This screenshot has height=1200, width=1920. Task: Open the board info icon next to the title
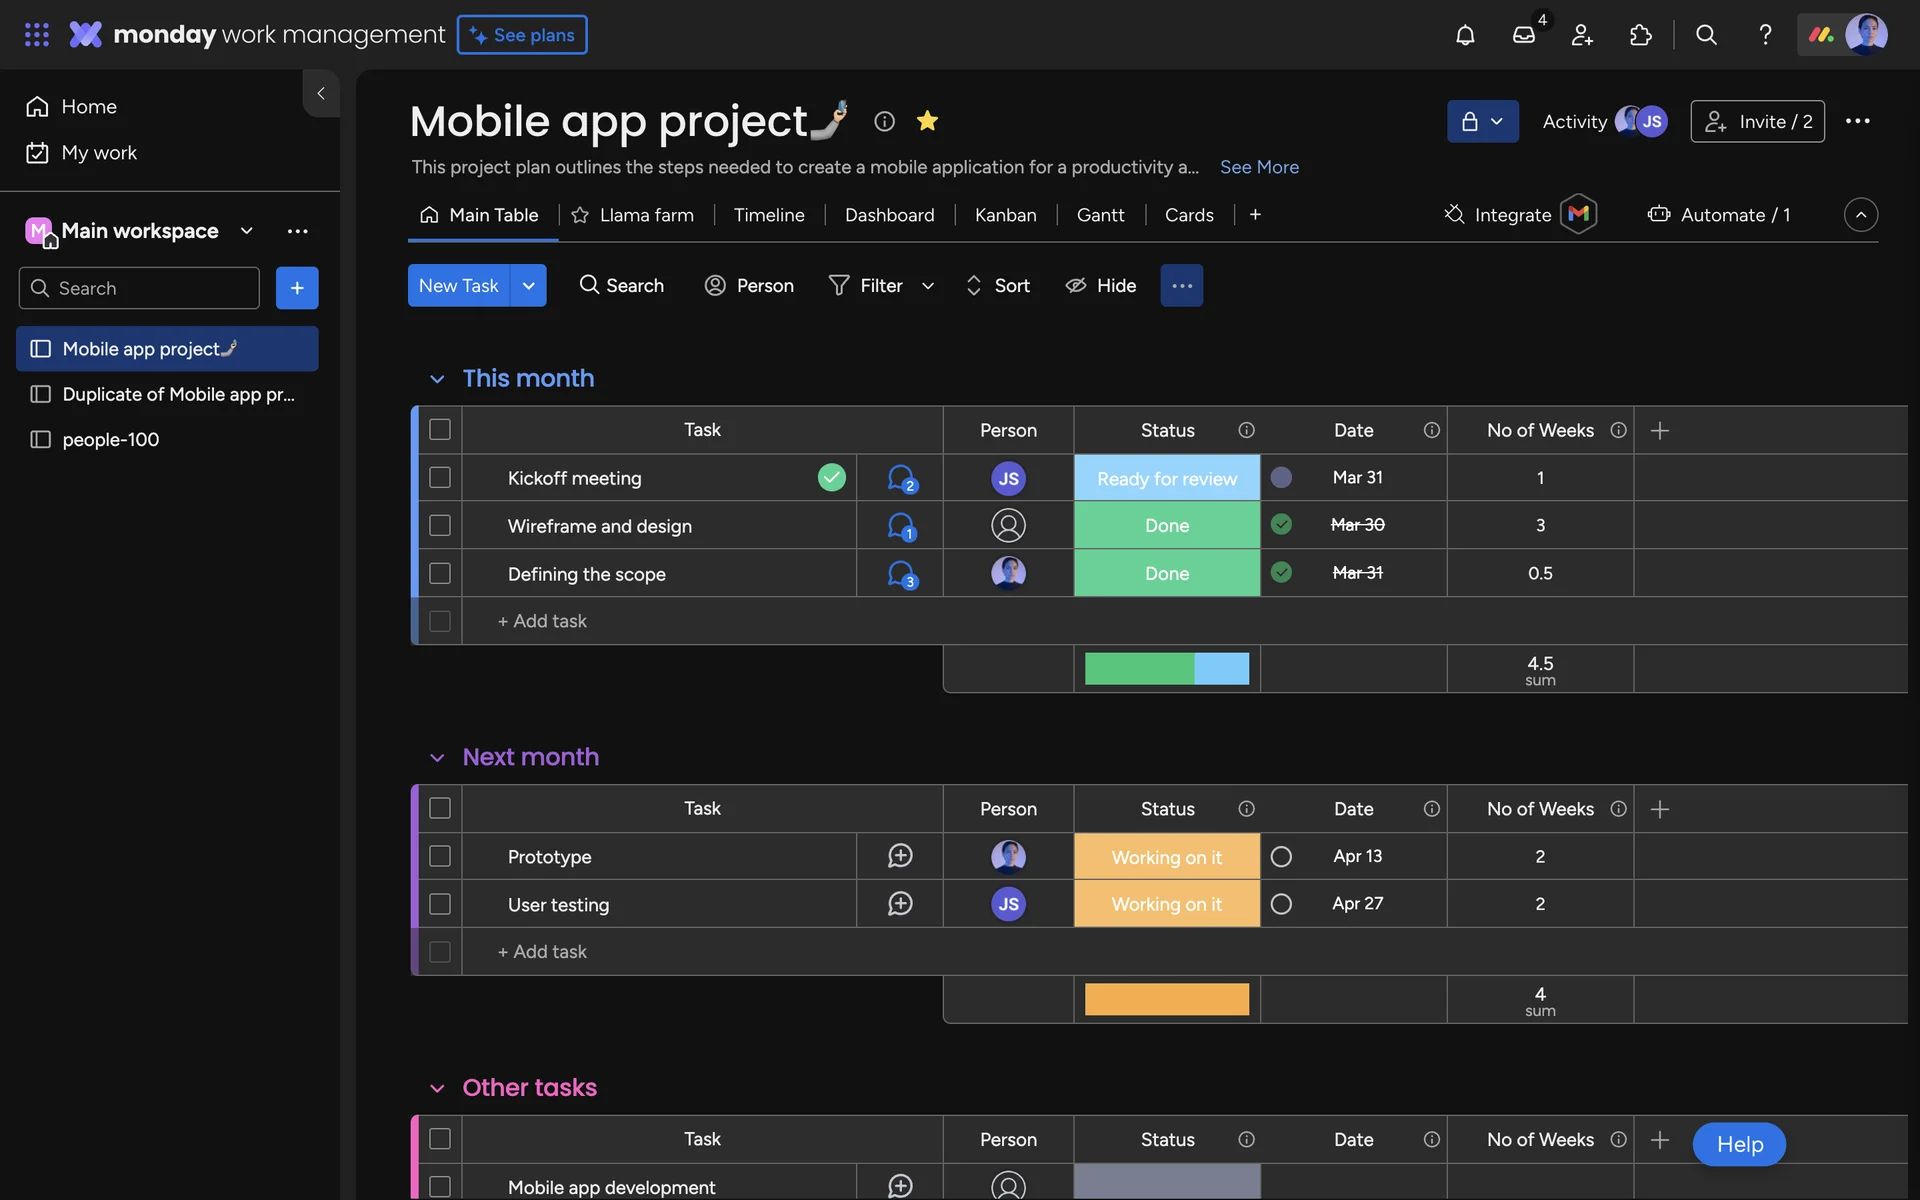click(x=884, y=121)
